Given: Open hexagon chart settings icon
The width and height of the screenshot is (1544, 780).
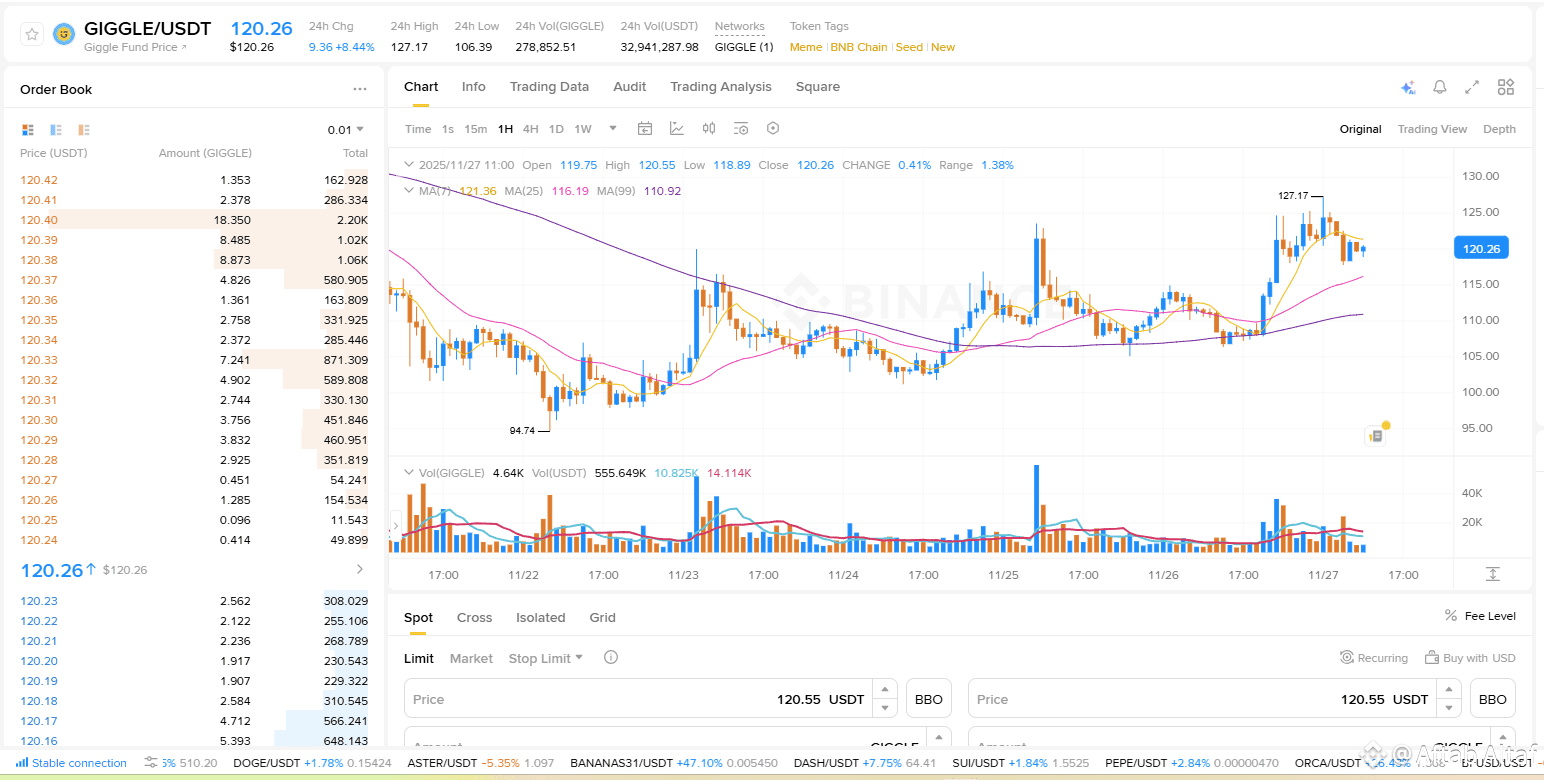Looking at the screenshot, I should (x=773, y=128).
